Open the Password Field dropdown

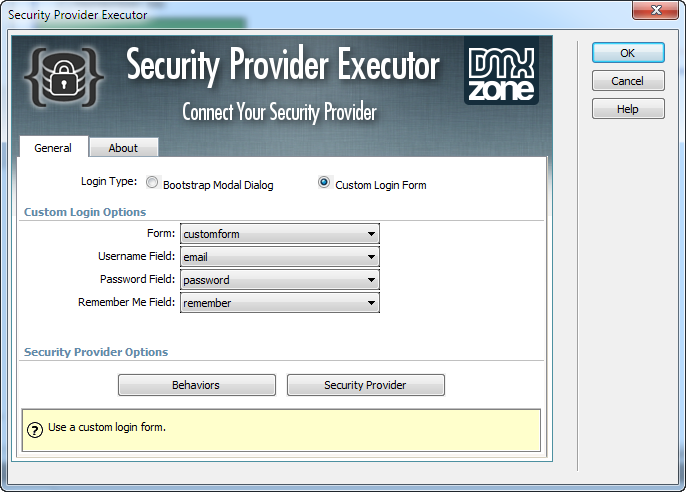[x=280, y=280]
